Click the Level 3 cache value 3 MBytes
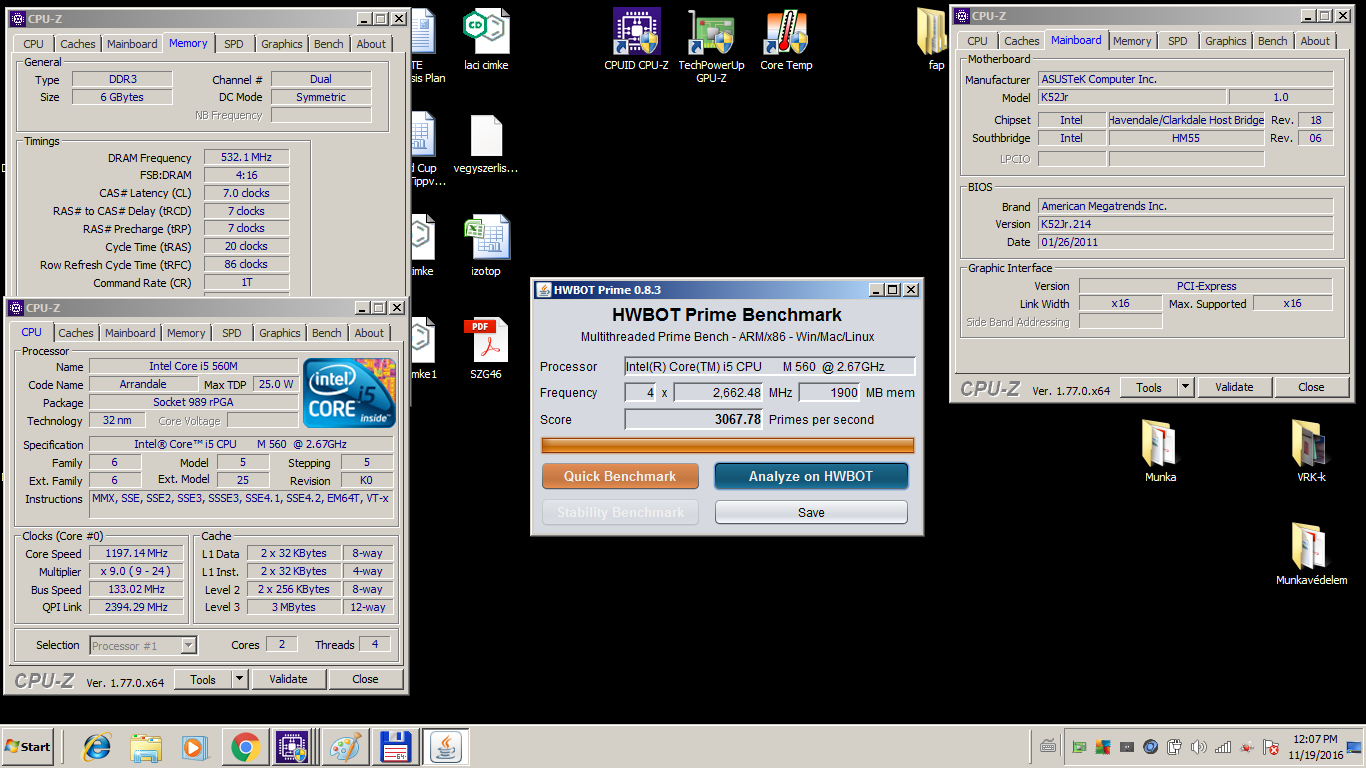Screen dimensions: 1366x768 pos(295,607)
